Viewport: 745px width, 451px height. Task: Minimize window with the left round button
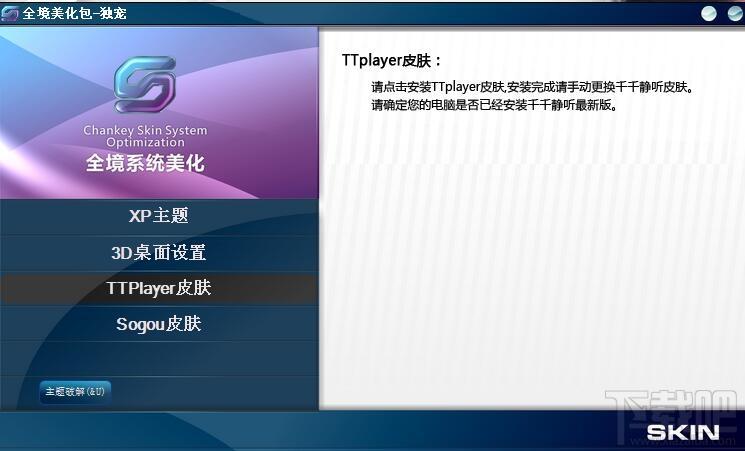pyautogui.click(x=709, y=13)
